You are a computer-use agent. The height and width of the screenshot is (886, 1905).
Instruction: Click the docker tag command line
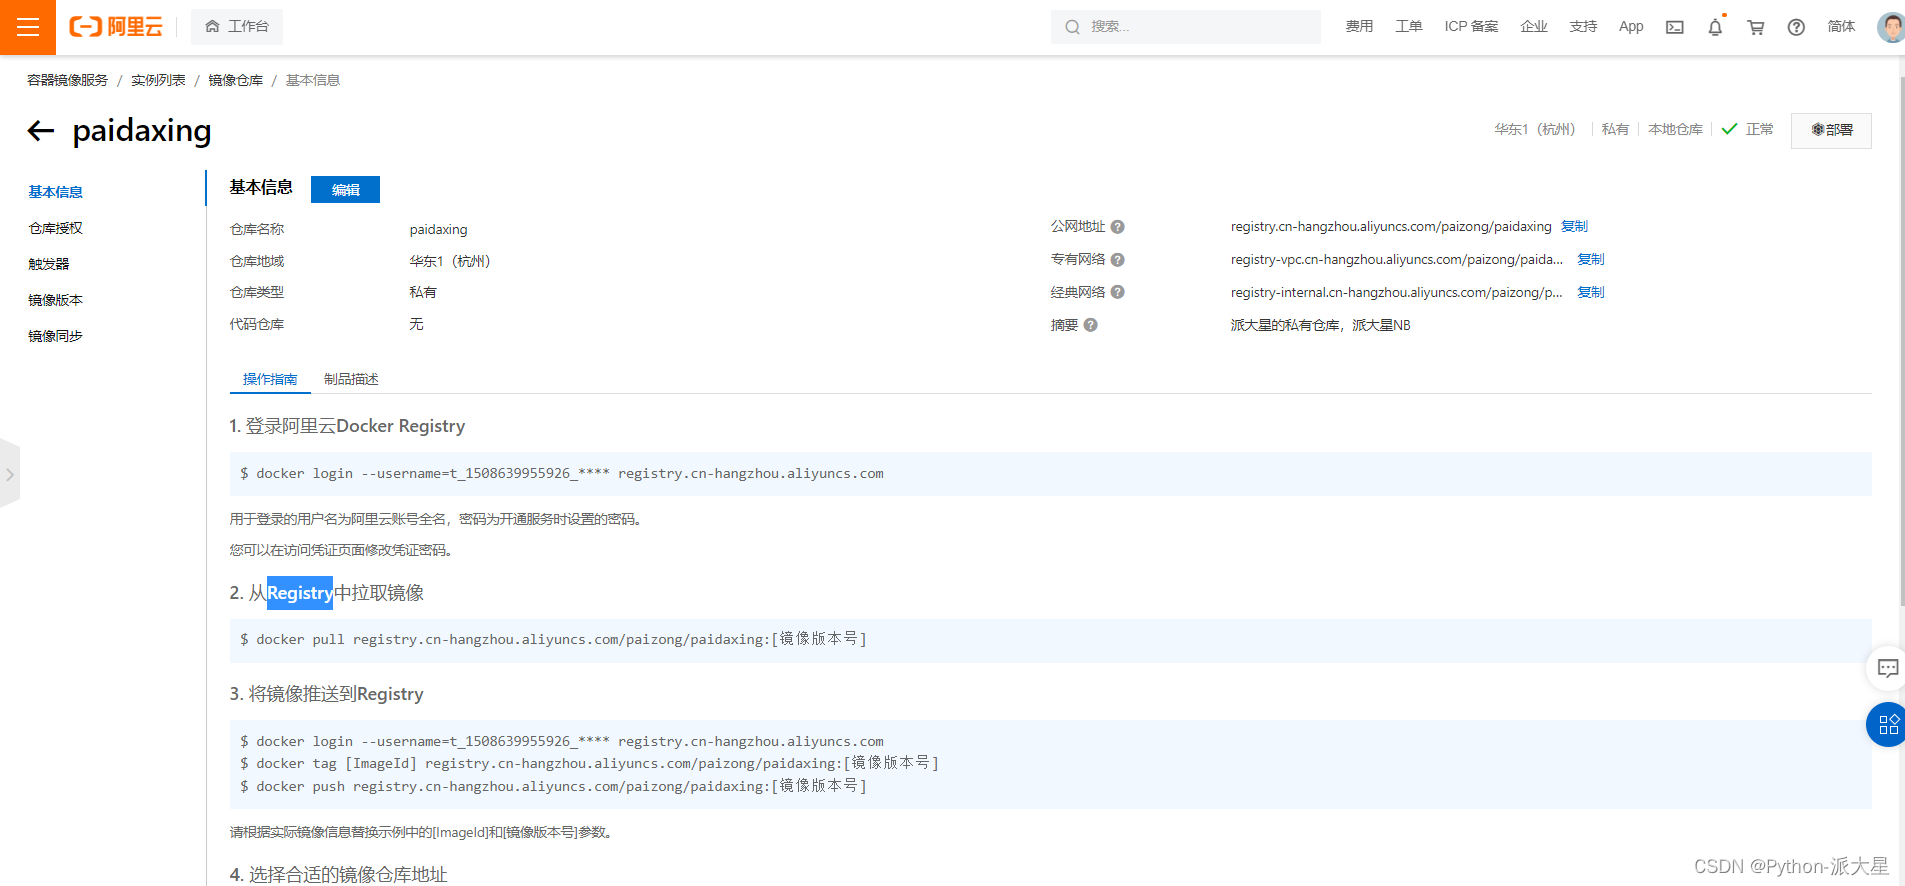[x=589, y=764]
